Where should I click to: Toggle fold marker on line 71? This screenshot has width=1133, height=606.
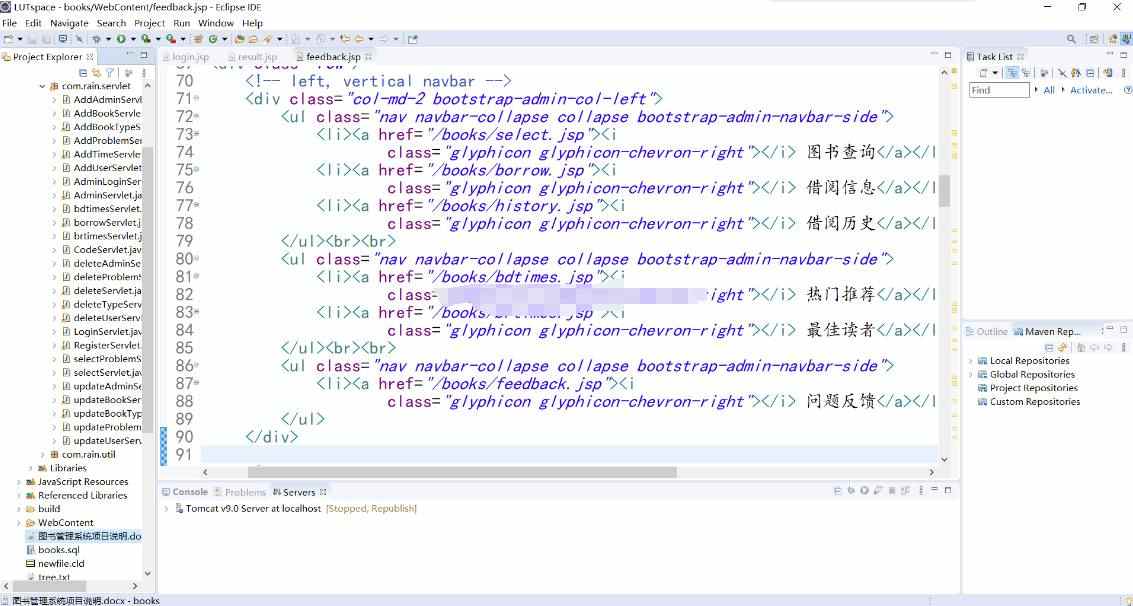tap(197, 98)
